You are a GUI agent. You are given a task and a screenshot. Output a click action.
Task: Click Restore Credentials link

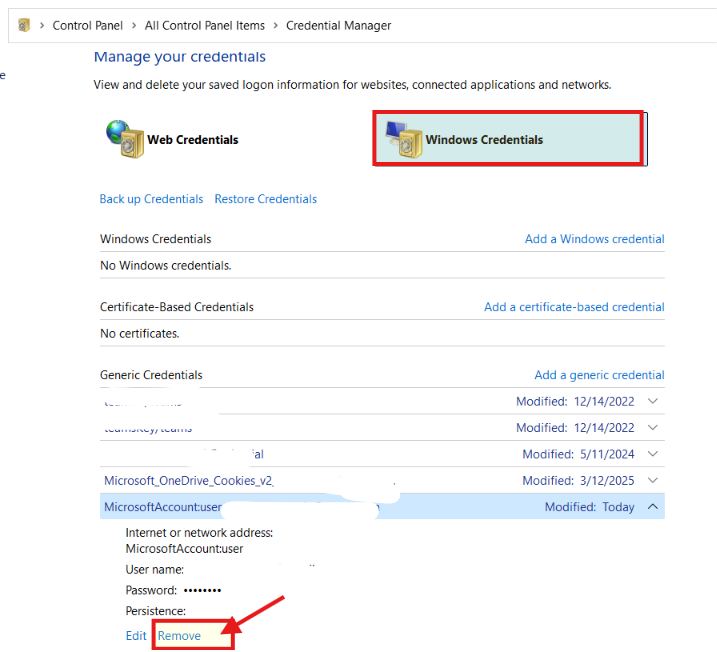(266, 199)
